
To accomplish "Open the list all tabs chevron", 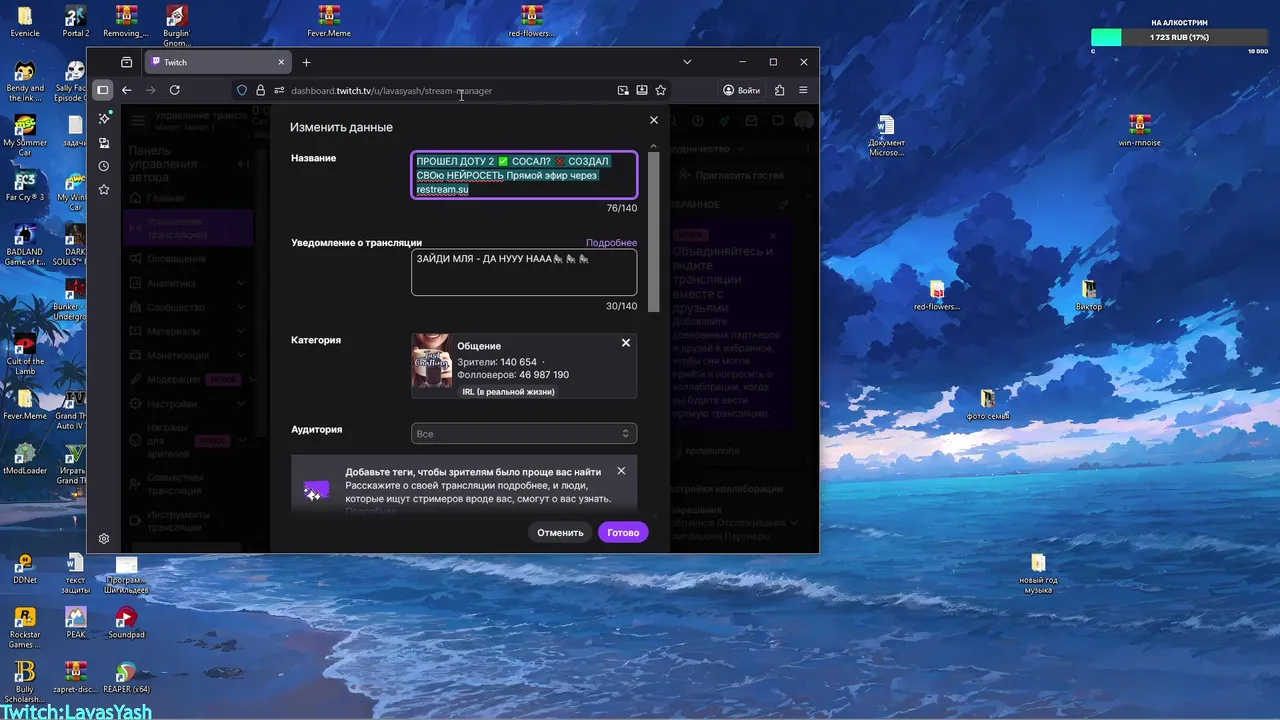I will point(687,62).
